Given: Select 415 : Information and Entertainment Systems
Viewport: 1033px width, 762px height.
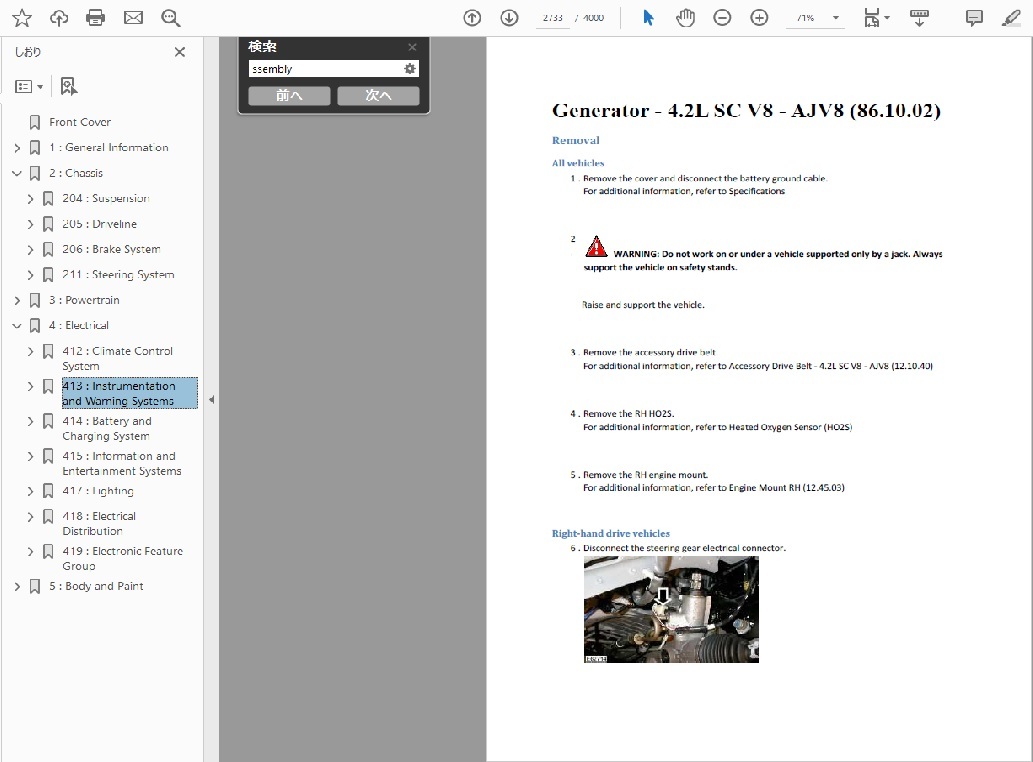Looking at the screenshot, I should click(122, 464).
